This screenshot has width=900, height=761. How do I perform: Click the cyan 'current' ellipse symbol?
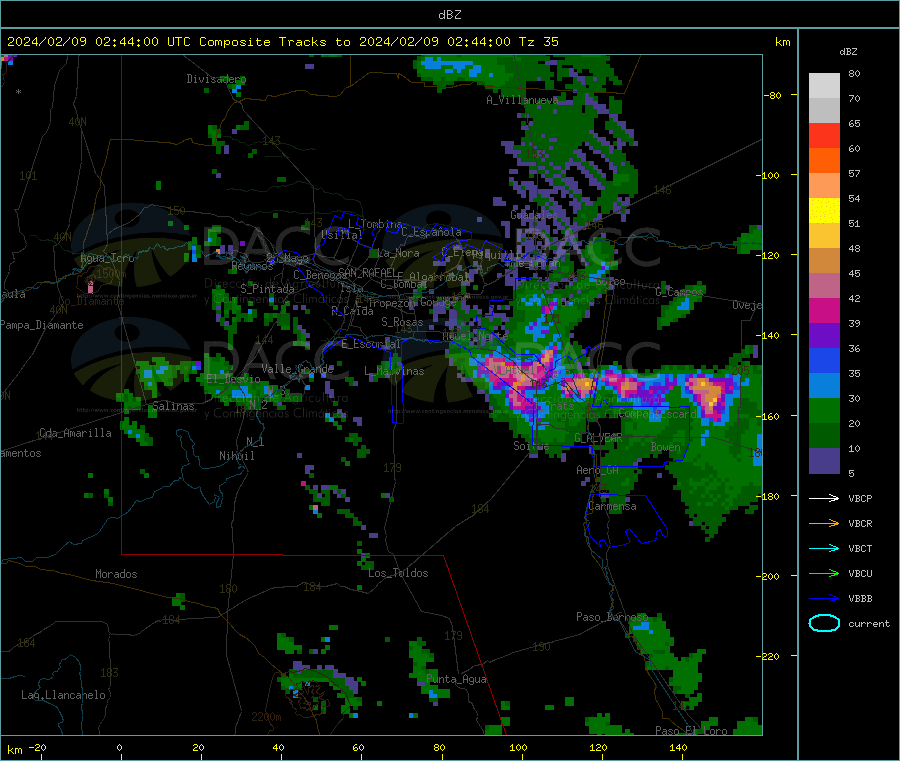click(824, 623)
